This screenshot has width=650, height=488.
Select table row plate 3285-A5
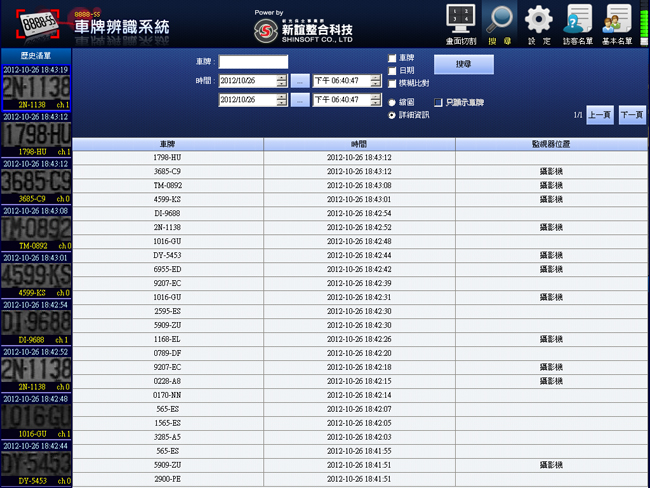(360, 437)
